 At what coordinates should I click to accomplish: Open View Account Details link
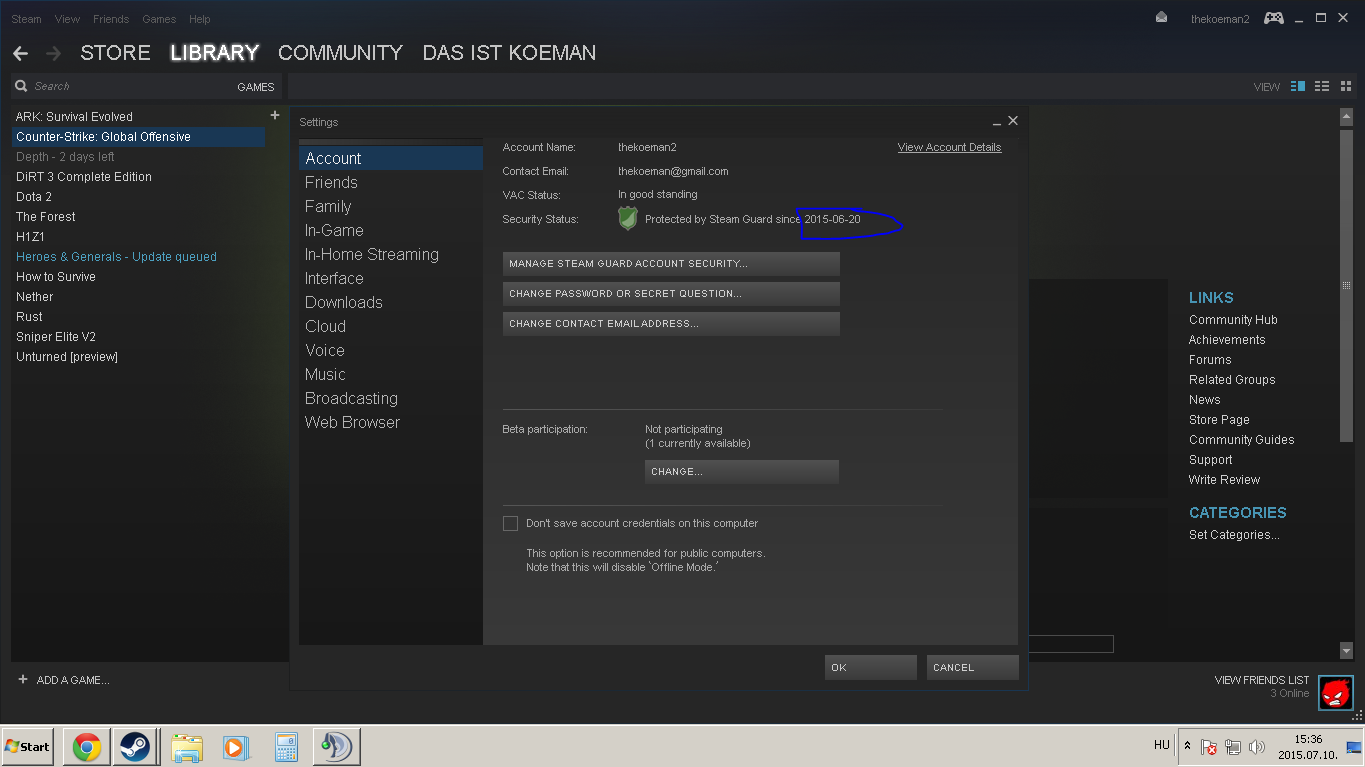949,147
